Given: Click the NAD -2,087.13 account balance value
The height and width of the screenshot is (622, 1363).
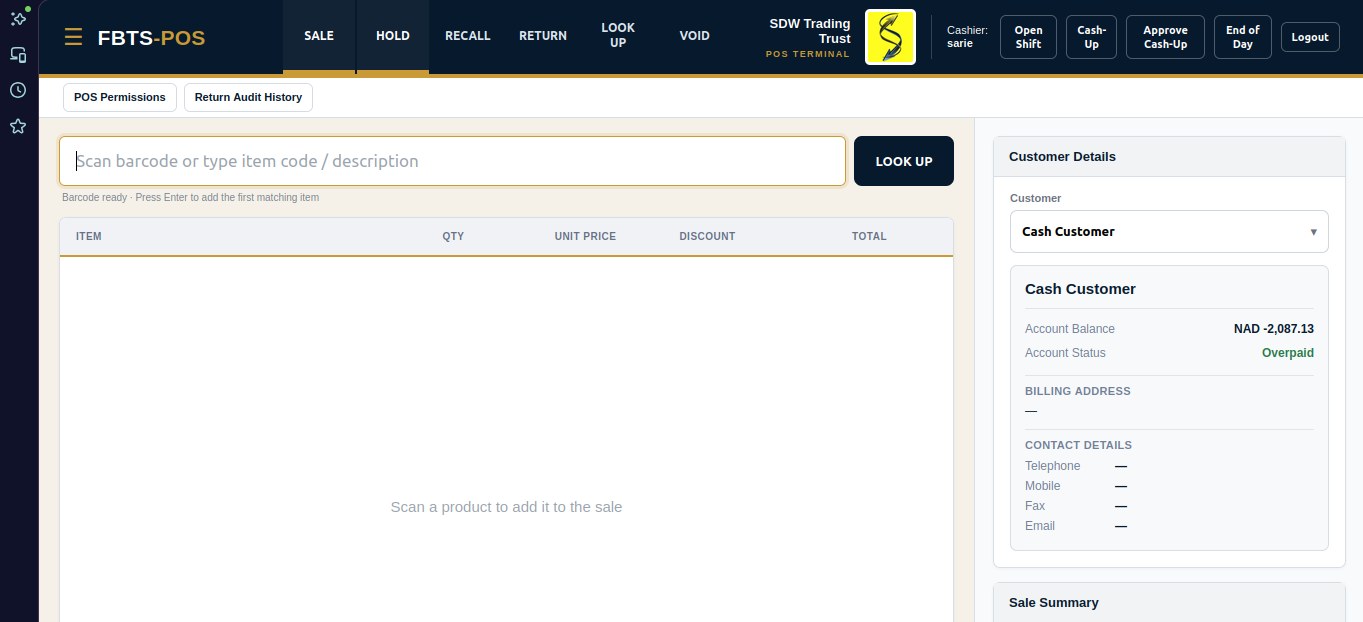Looking at the screenshot, I should point(1274,329).
